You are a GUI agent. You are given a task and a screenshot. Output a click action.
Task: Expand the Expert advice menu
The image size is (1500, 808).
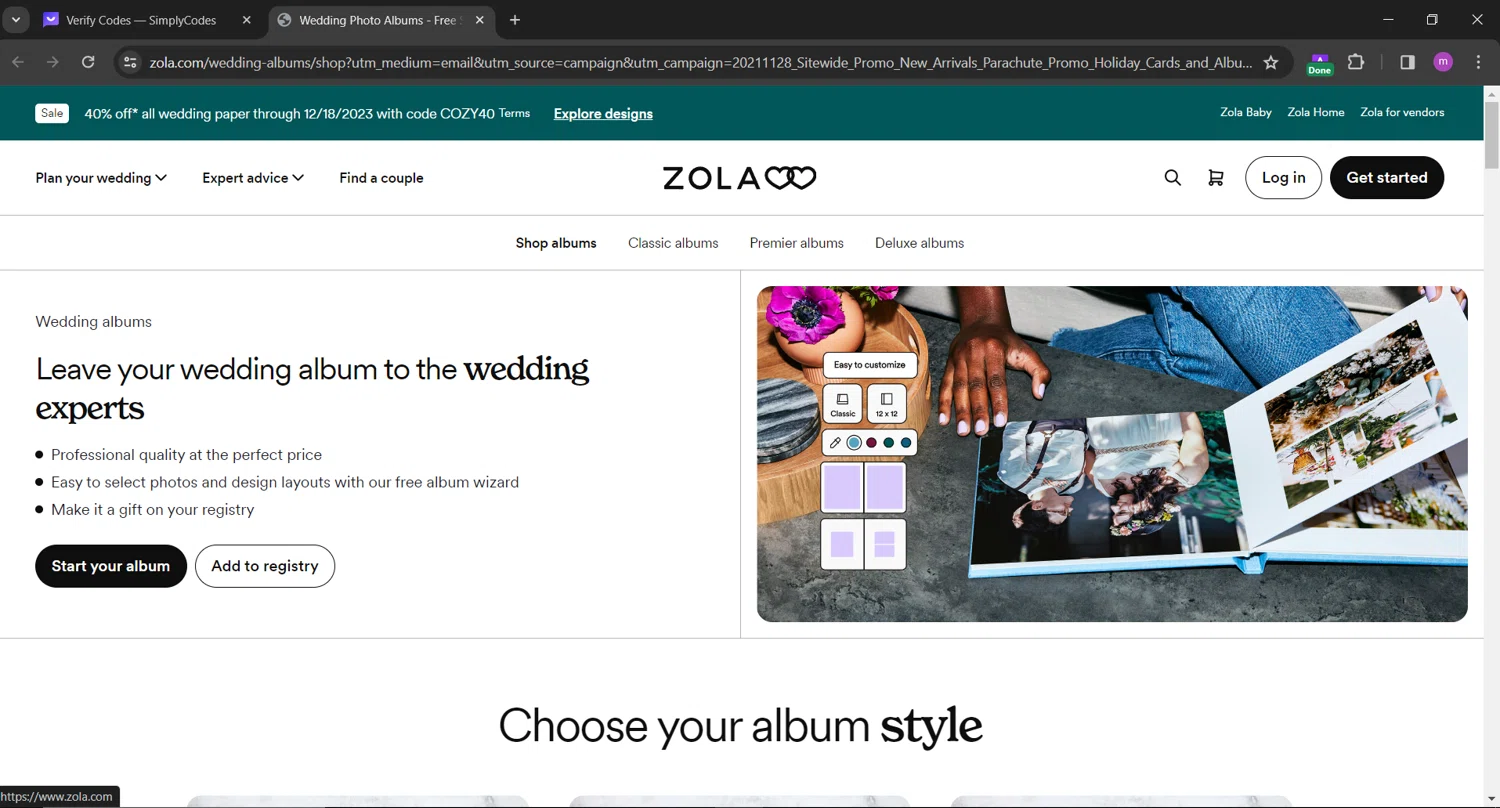(253, 178)
